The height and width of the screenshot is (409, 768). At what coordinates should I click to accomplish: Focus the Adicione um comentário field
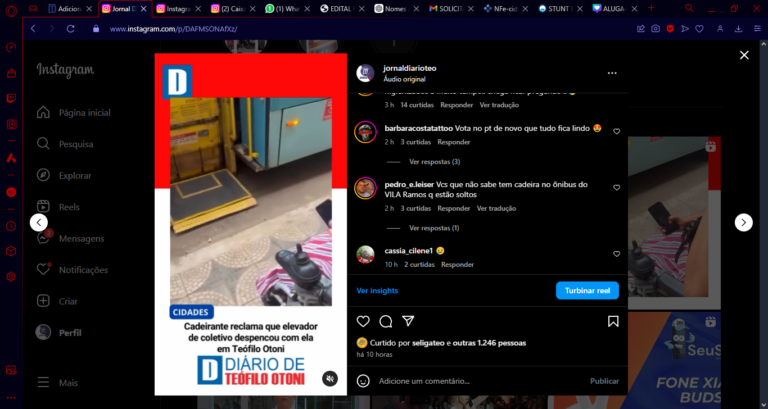point(480,381)
